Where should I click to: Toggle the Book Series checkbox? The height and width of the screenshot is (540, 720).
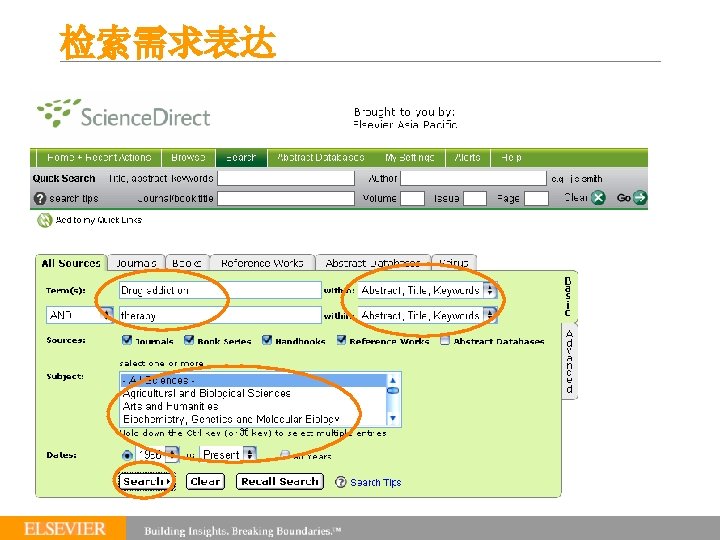tap(189, 340)
